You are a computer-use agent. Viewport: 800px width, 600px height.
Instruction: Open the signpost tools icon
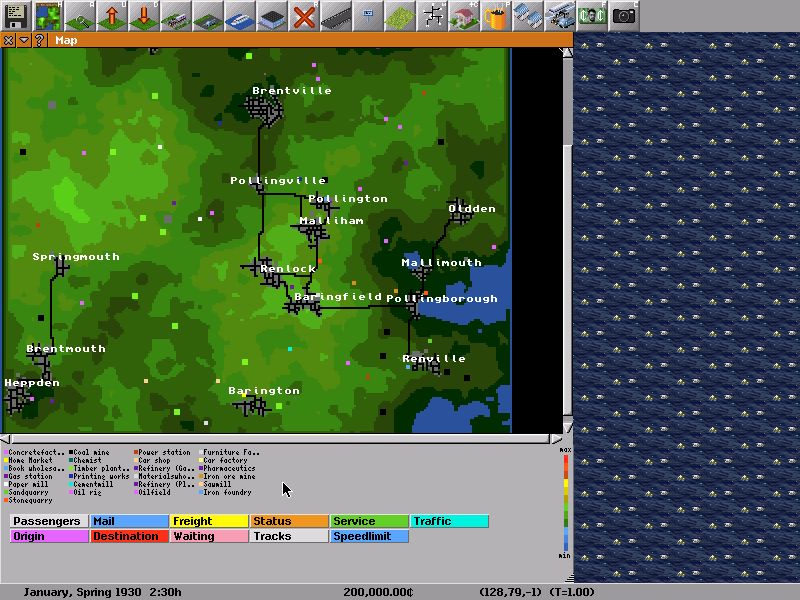[x=368, y=15]
